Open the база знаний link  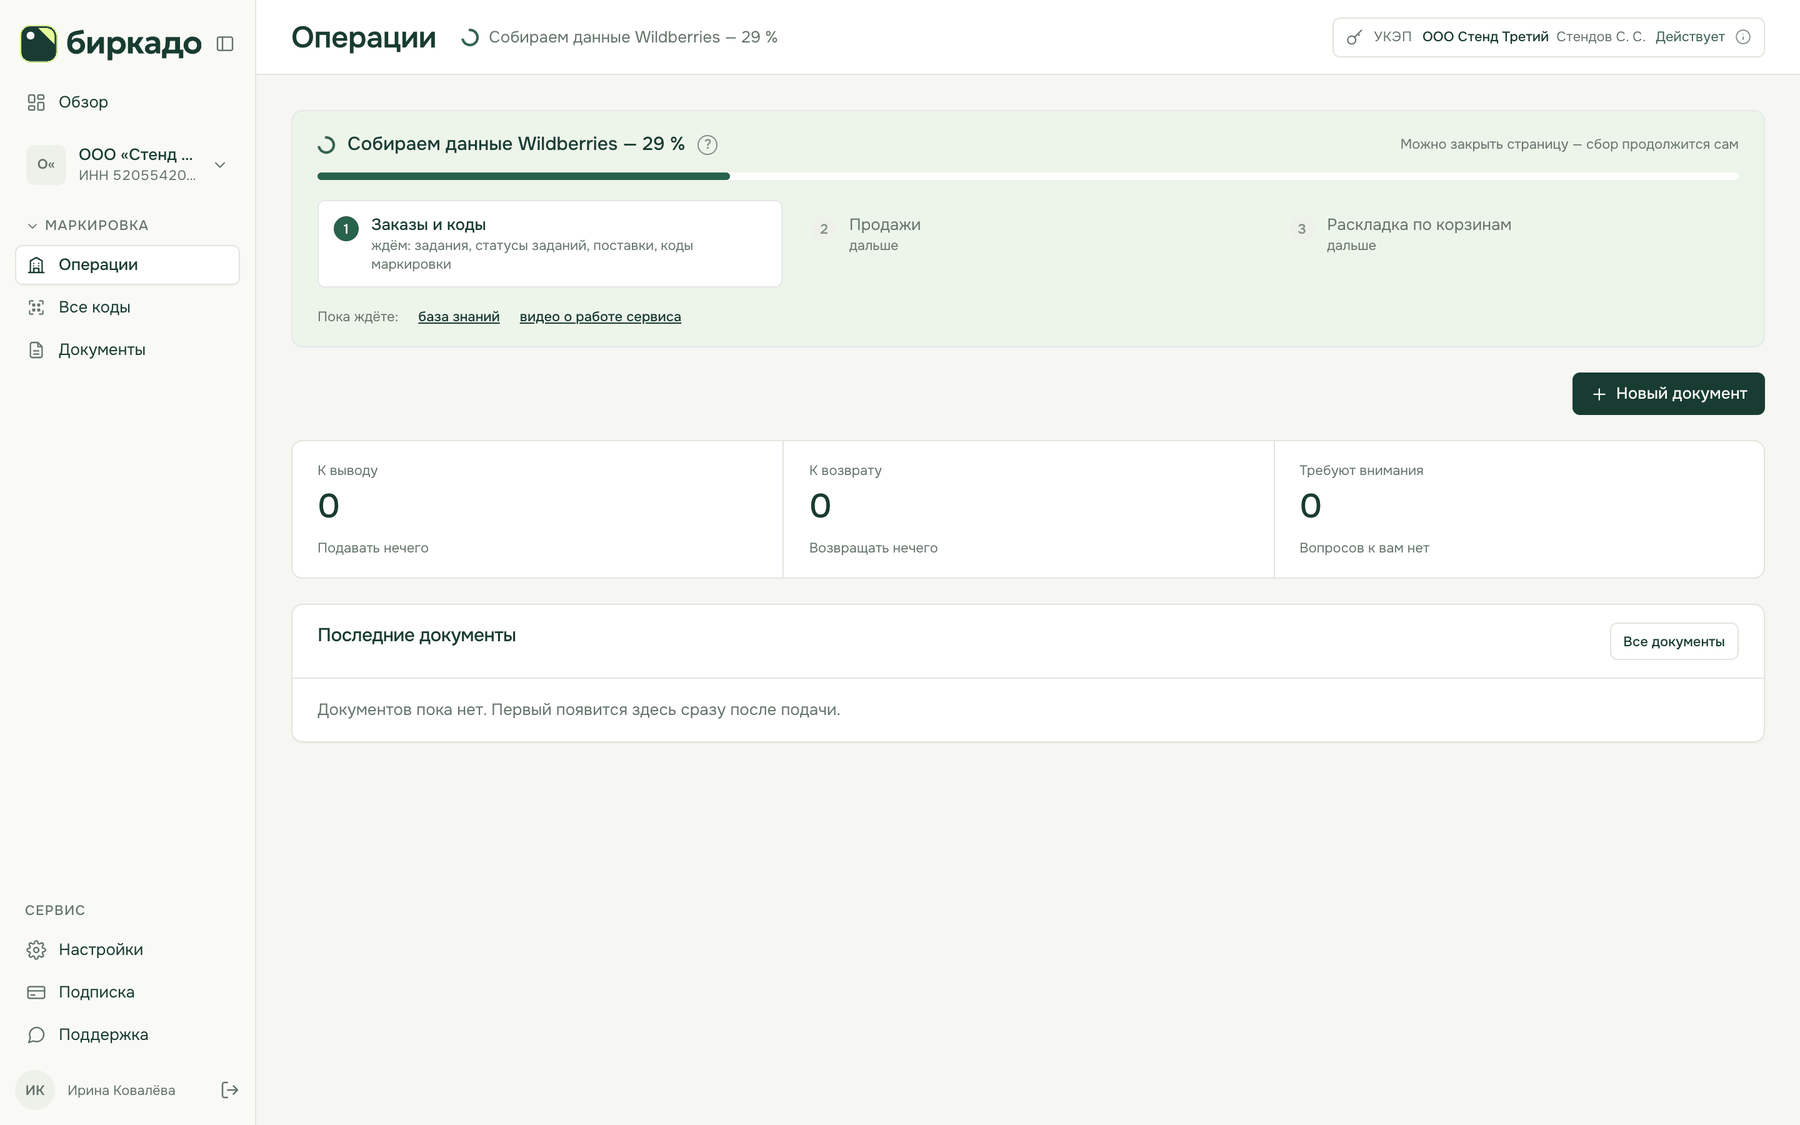click(x=459, y=317)
